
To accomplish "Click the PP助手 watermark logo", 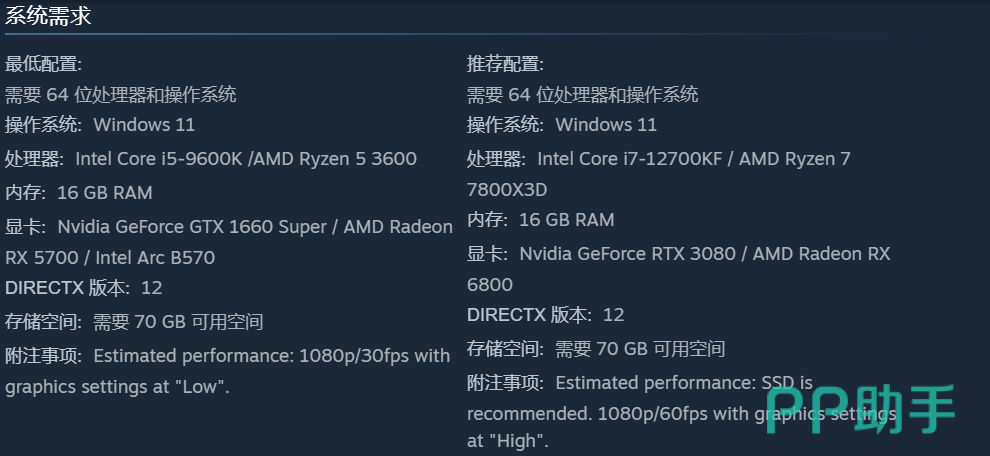I will click(861, 410).
